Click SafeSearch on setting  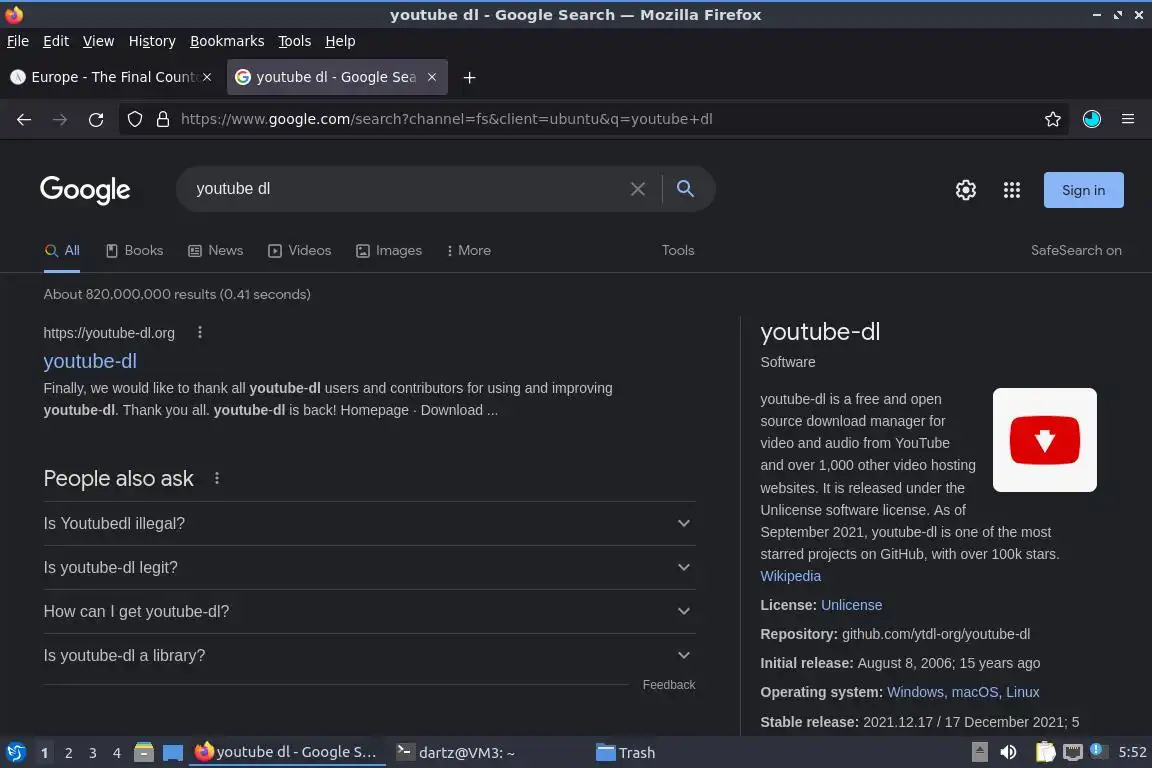pos(1076,251)
